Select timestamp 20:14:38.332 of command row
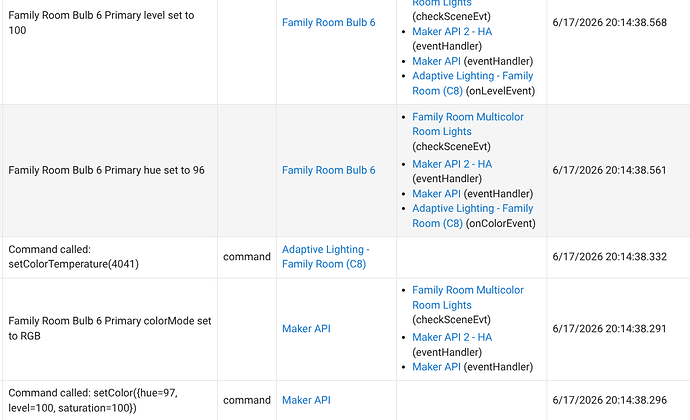This screenshot has width=690, height=420. 609,257
